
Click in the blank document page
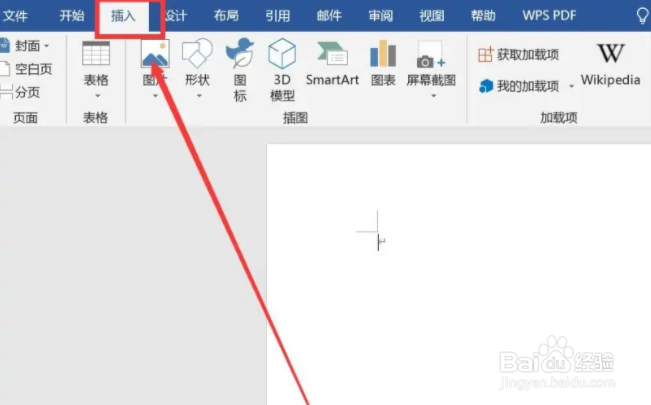[458, 274]
